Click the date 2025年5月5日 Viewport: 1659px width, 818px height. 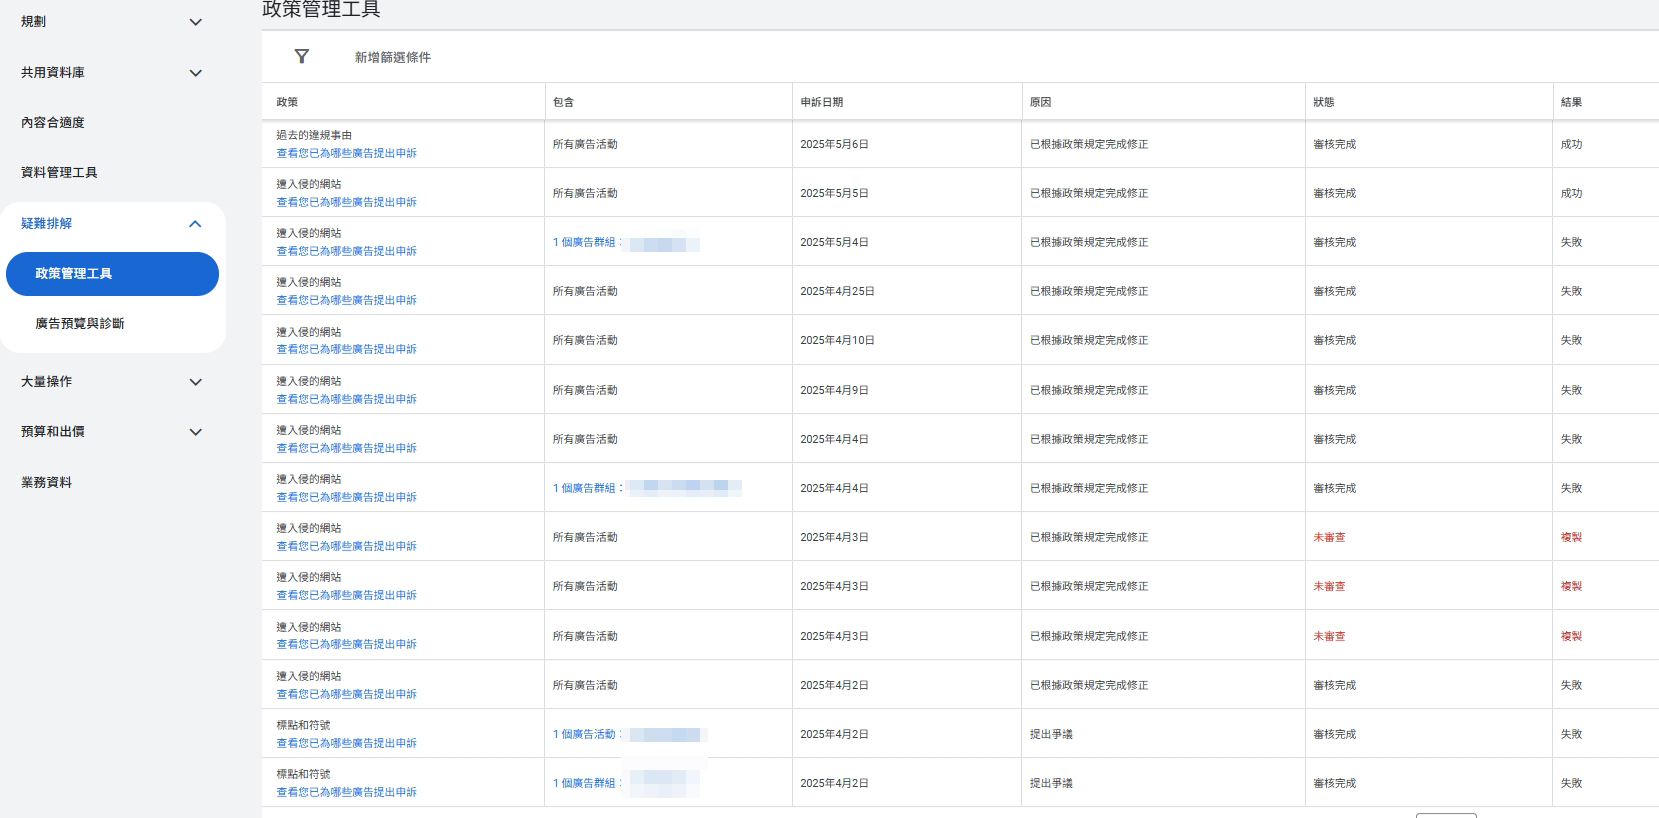click(834, 193)
